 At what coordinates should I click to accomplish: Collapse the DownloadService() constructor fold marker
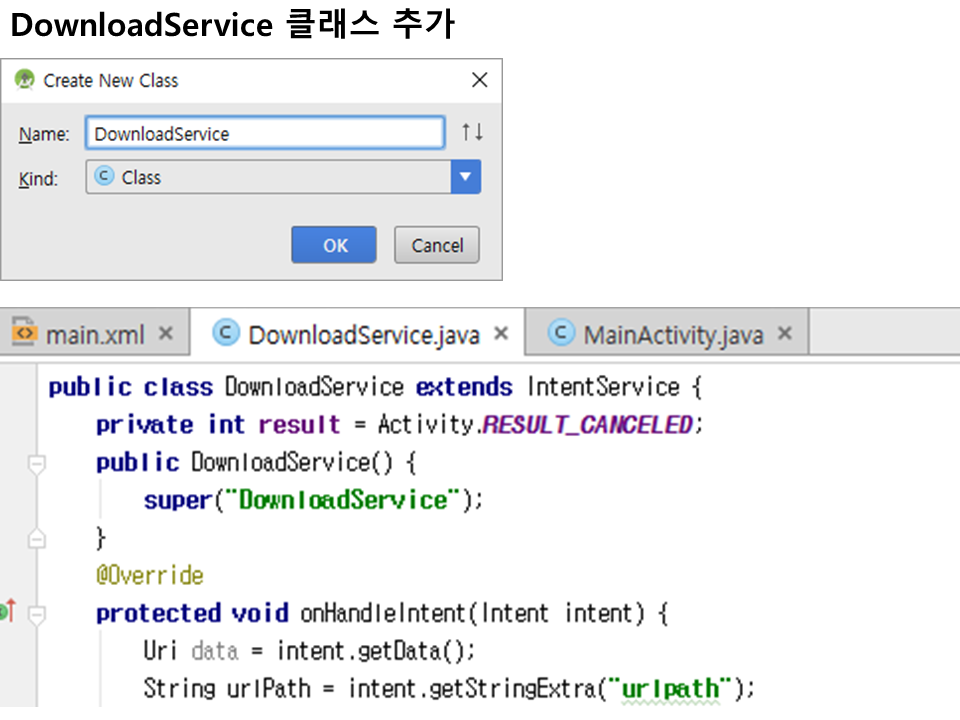pos(37,463)
